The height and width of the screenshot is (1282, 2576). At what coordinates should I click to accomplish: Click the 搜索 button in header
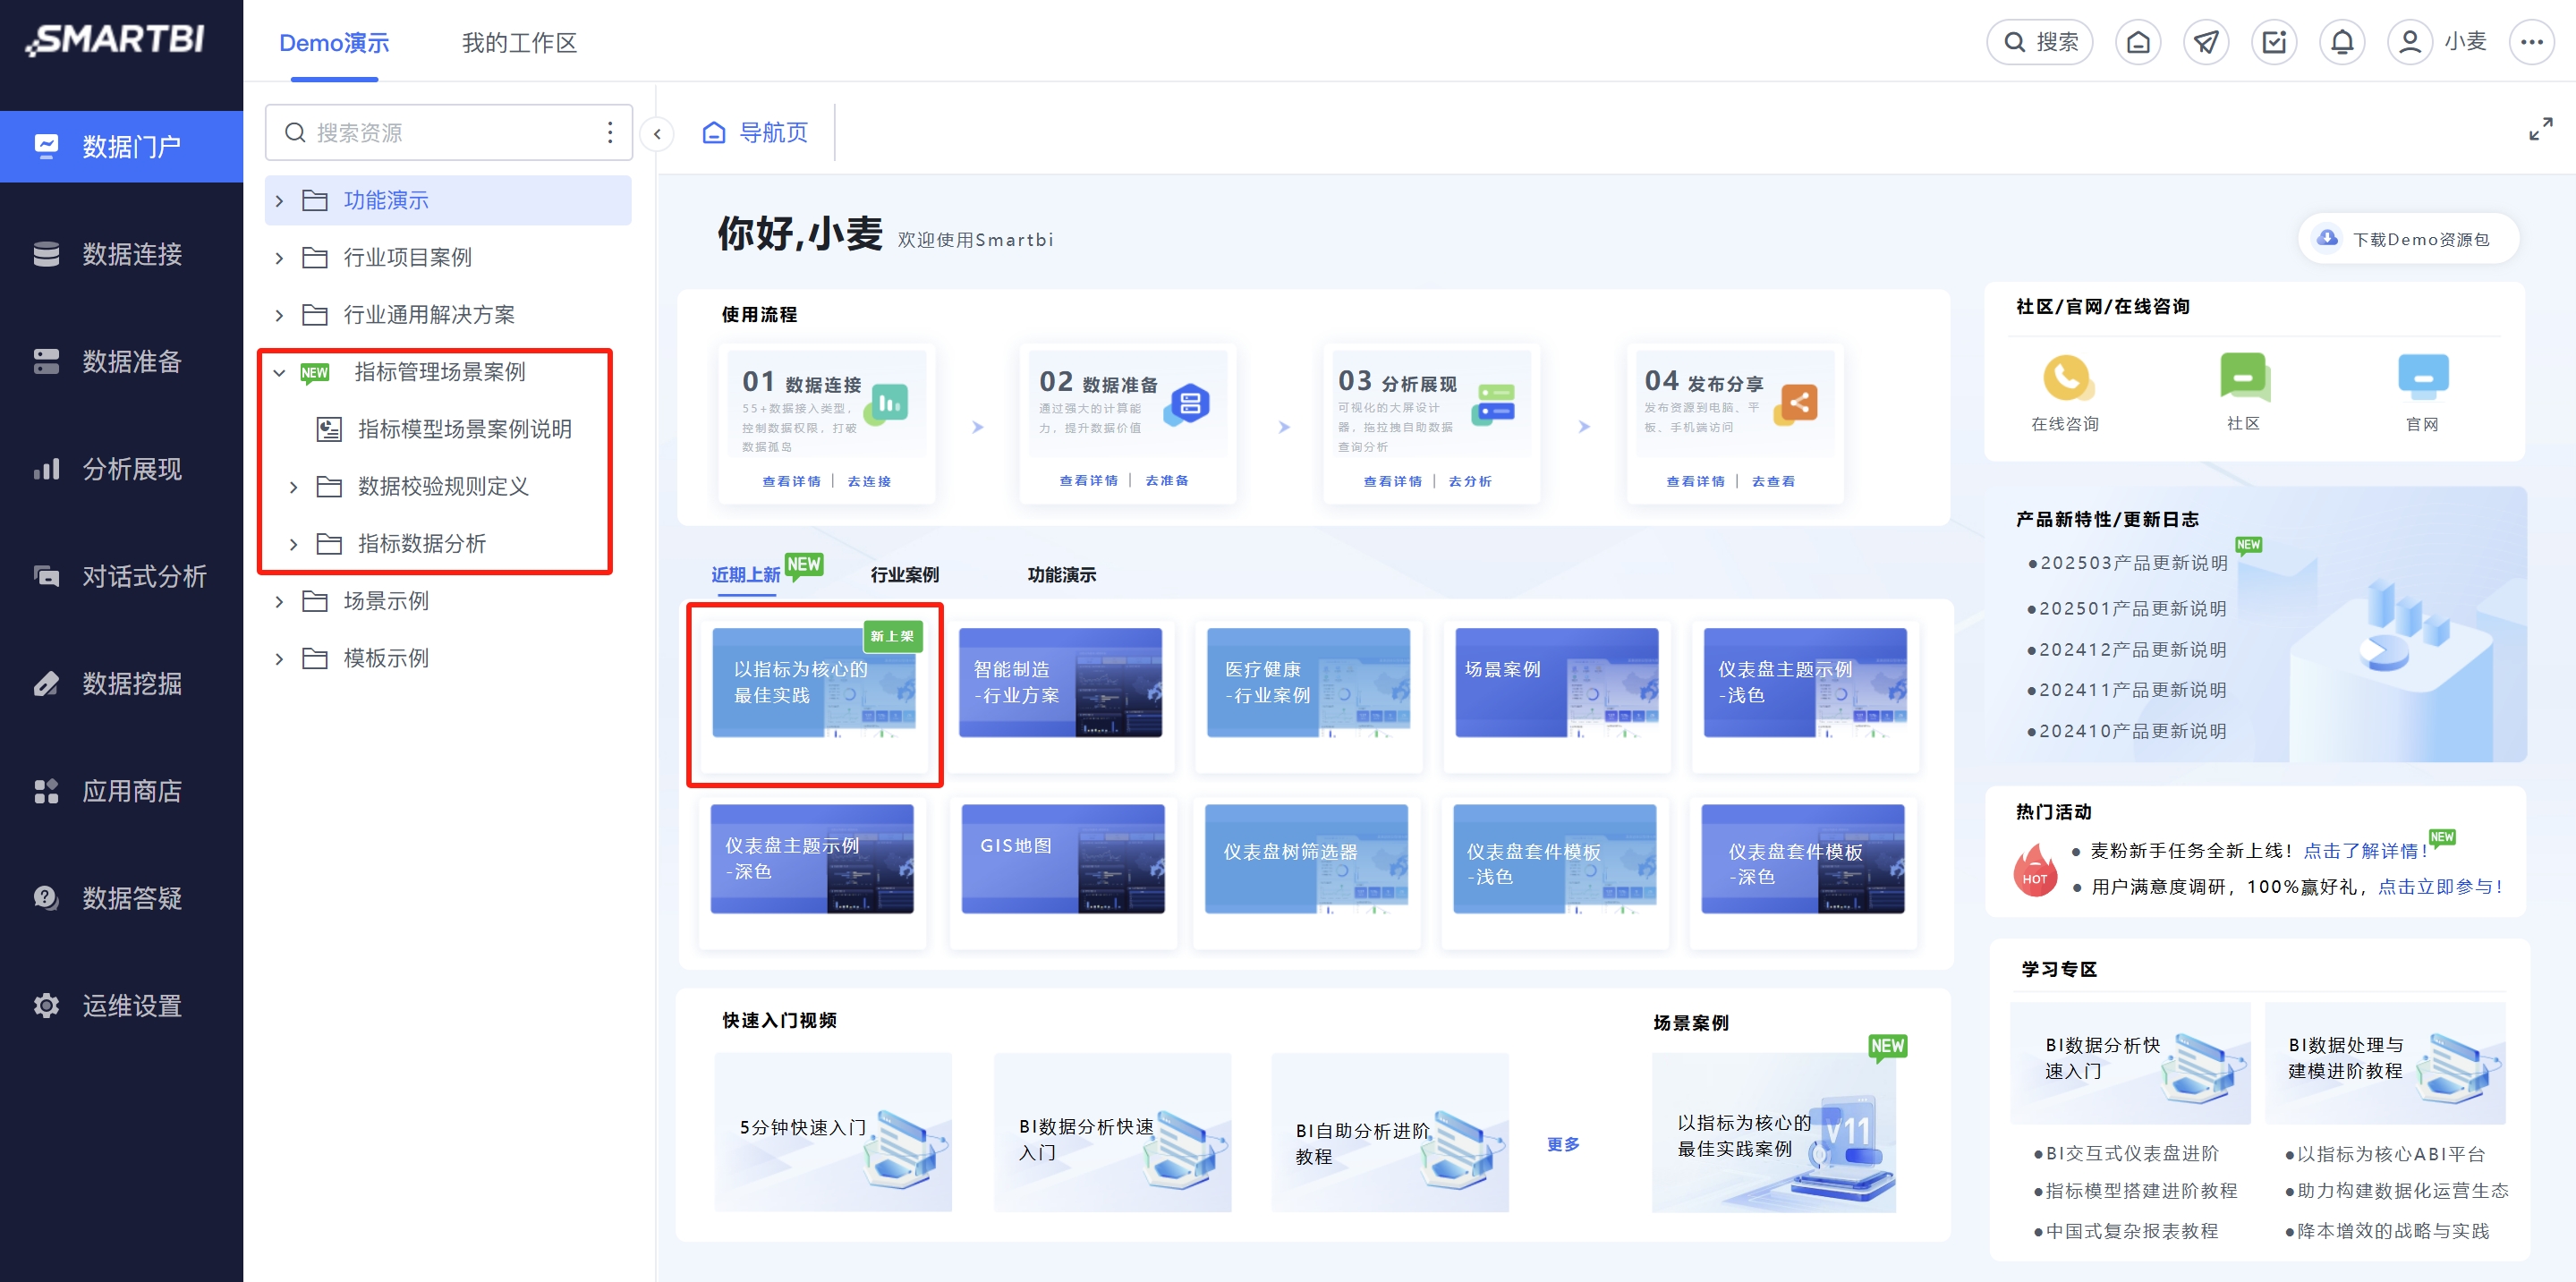point(2039,42)
